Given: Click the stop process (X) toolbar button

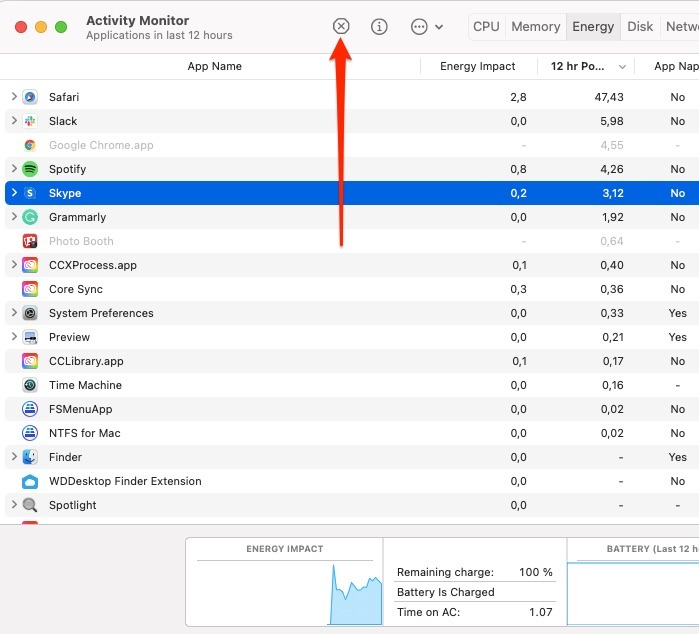Looking at the screenshot, I should click(341, 26).
